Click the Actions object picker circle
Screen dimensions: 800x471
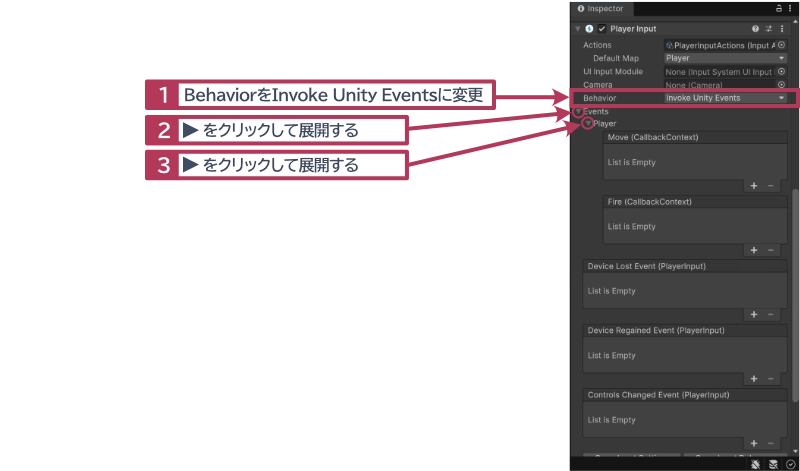tap(781, 45)
